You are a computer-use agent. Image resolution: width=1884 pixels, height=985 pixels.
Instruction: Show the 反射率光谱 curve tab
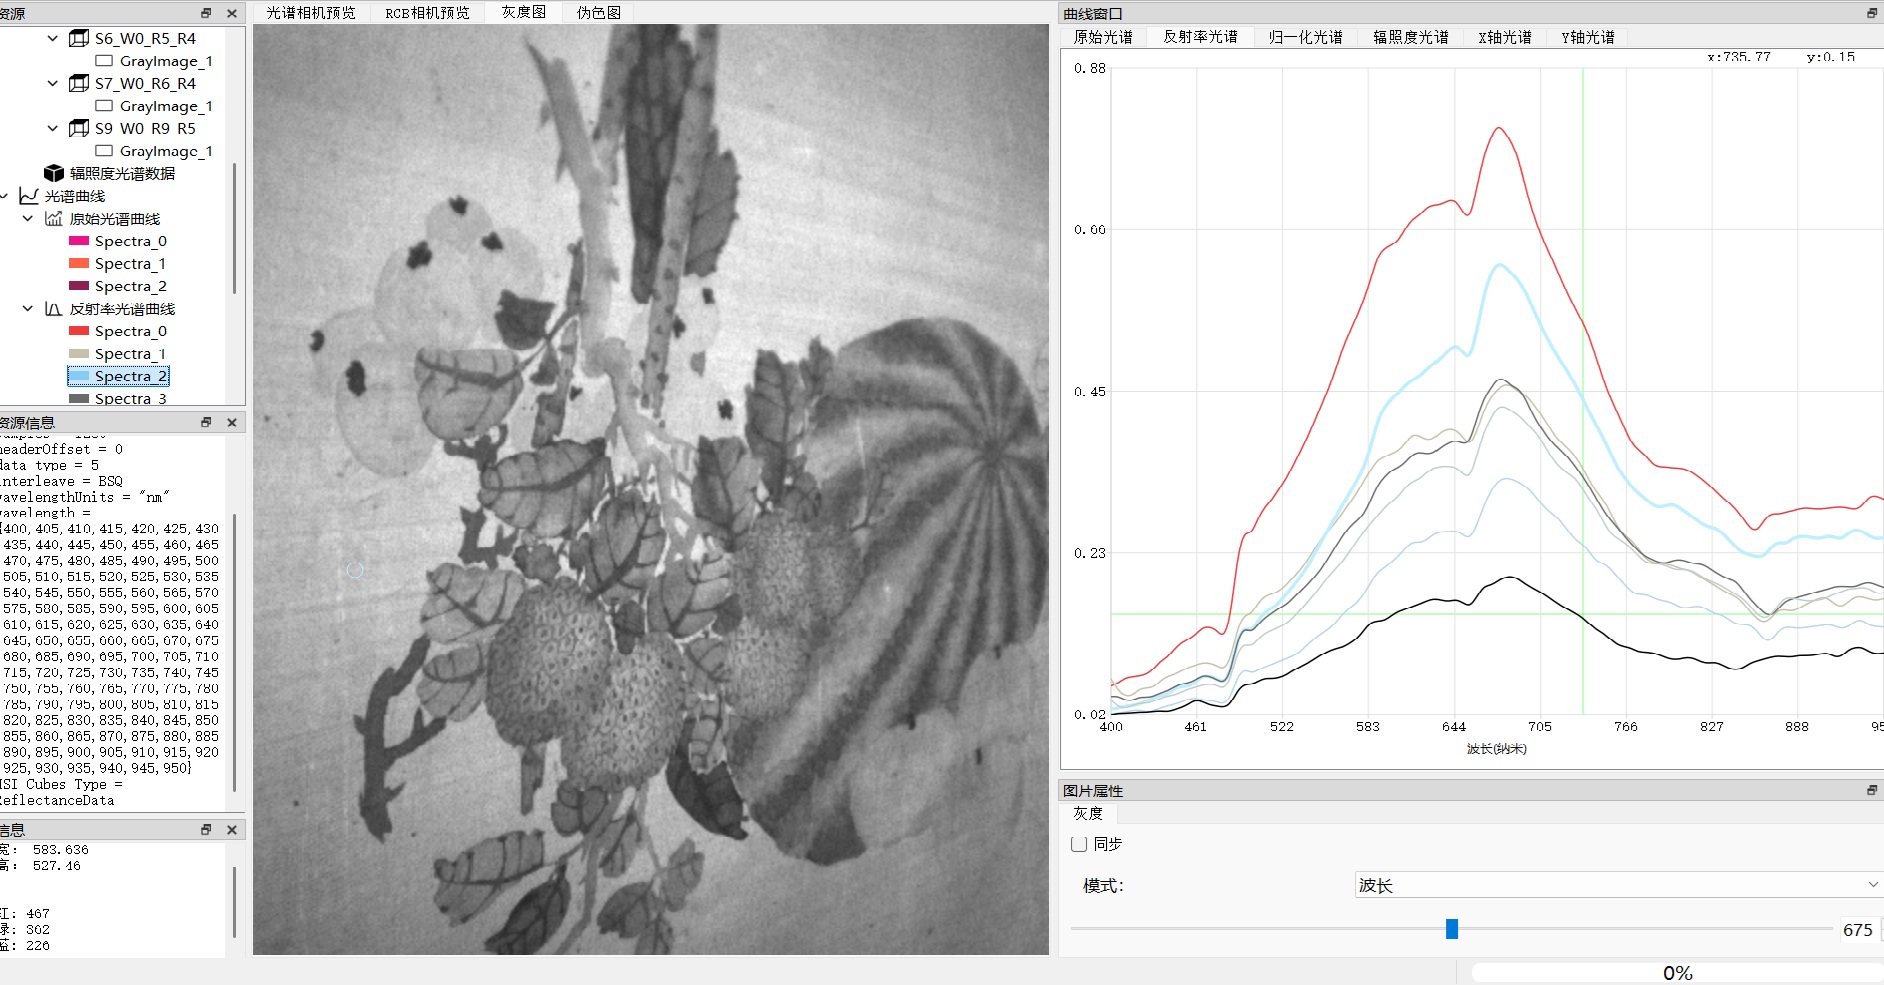click(1200, 37)
